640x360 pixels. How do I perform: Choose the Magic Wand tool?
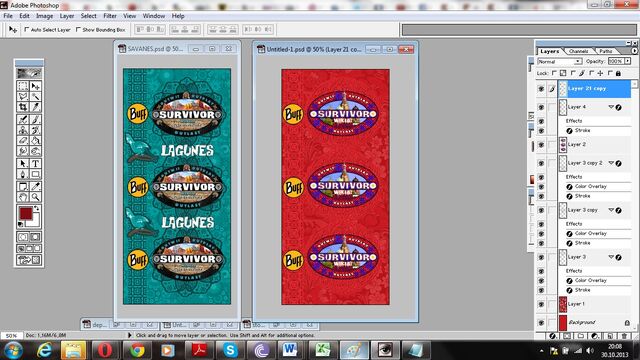(x=36, y=96)
